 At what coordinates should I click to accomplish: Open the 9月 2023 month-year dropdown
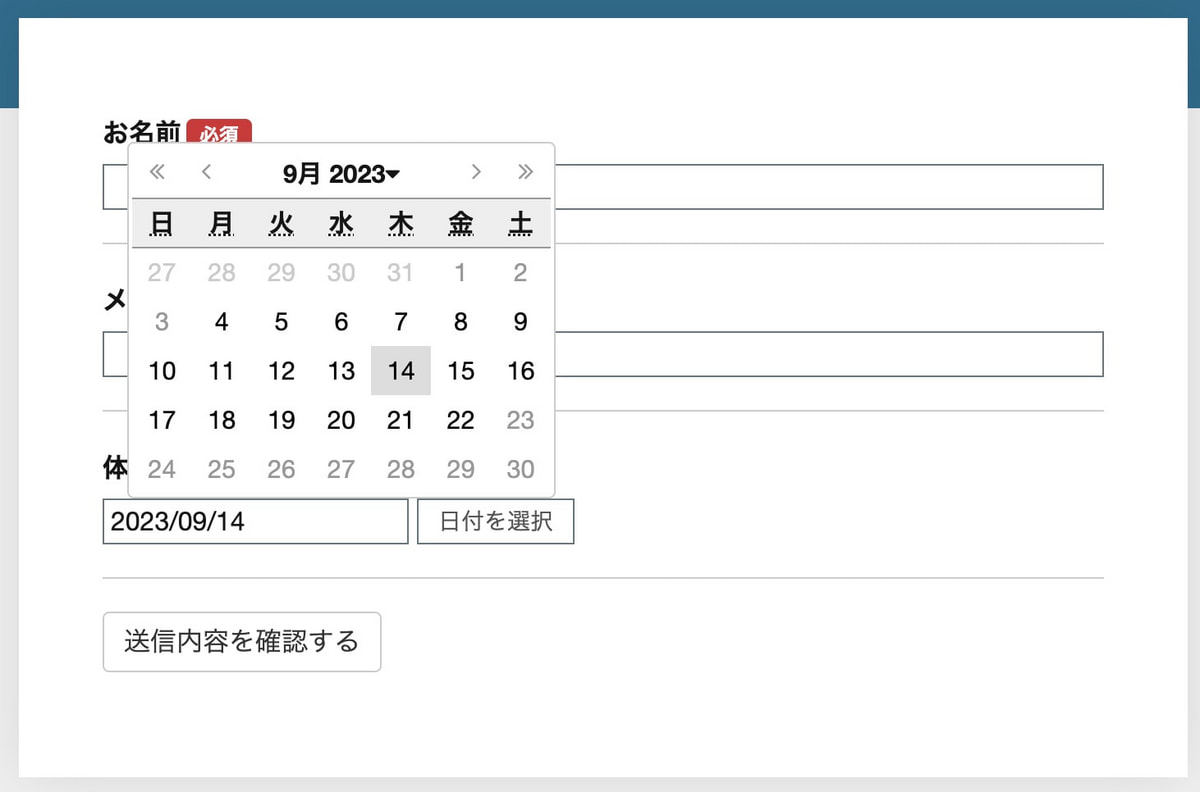point(341,174)
